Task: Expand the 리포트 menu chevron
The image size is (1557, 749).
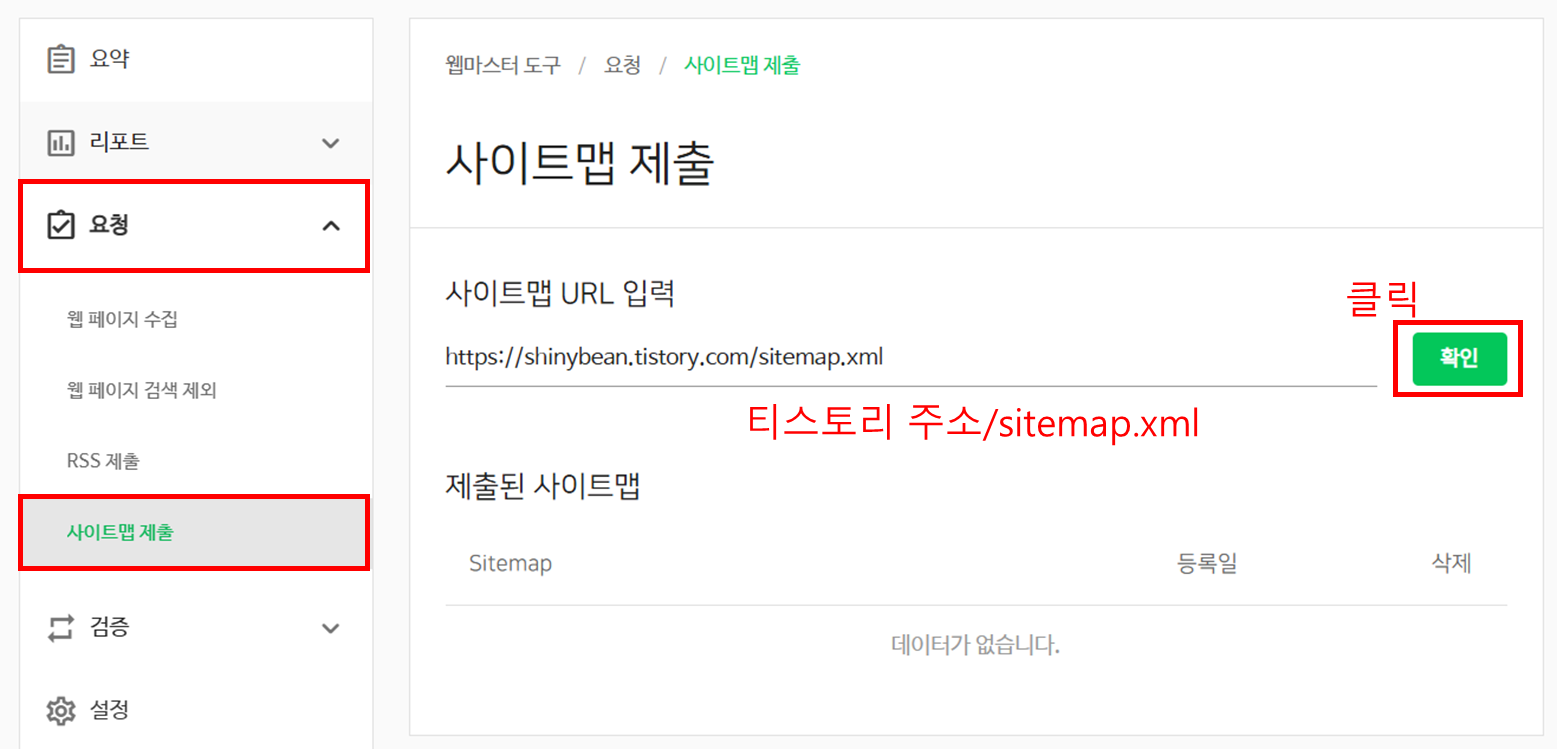Action: [331, 143]
